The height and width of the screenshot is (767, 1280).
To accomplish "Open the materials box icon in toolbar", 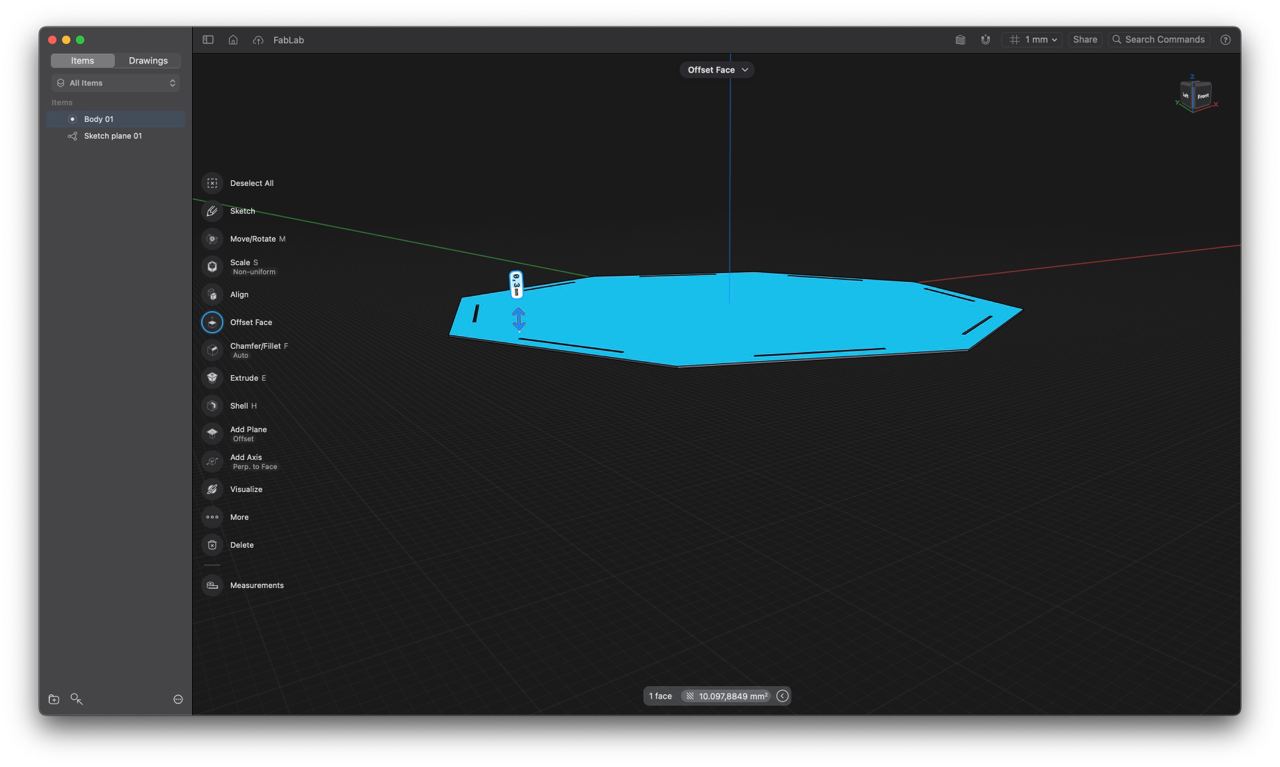I will [960, 40].
